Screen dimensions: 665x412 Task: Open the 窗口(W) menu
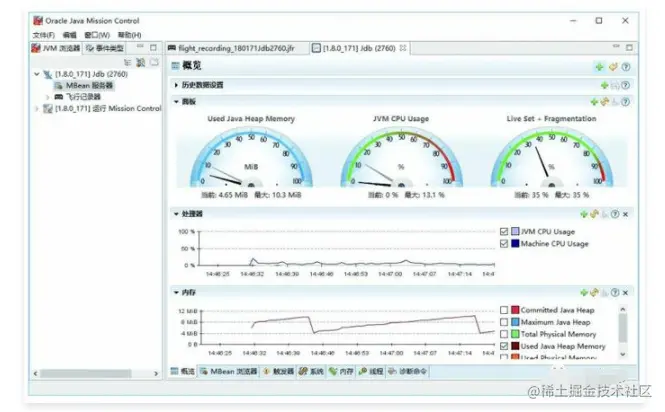(97, 35)
